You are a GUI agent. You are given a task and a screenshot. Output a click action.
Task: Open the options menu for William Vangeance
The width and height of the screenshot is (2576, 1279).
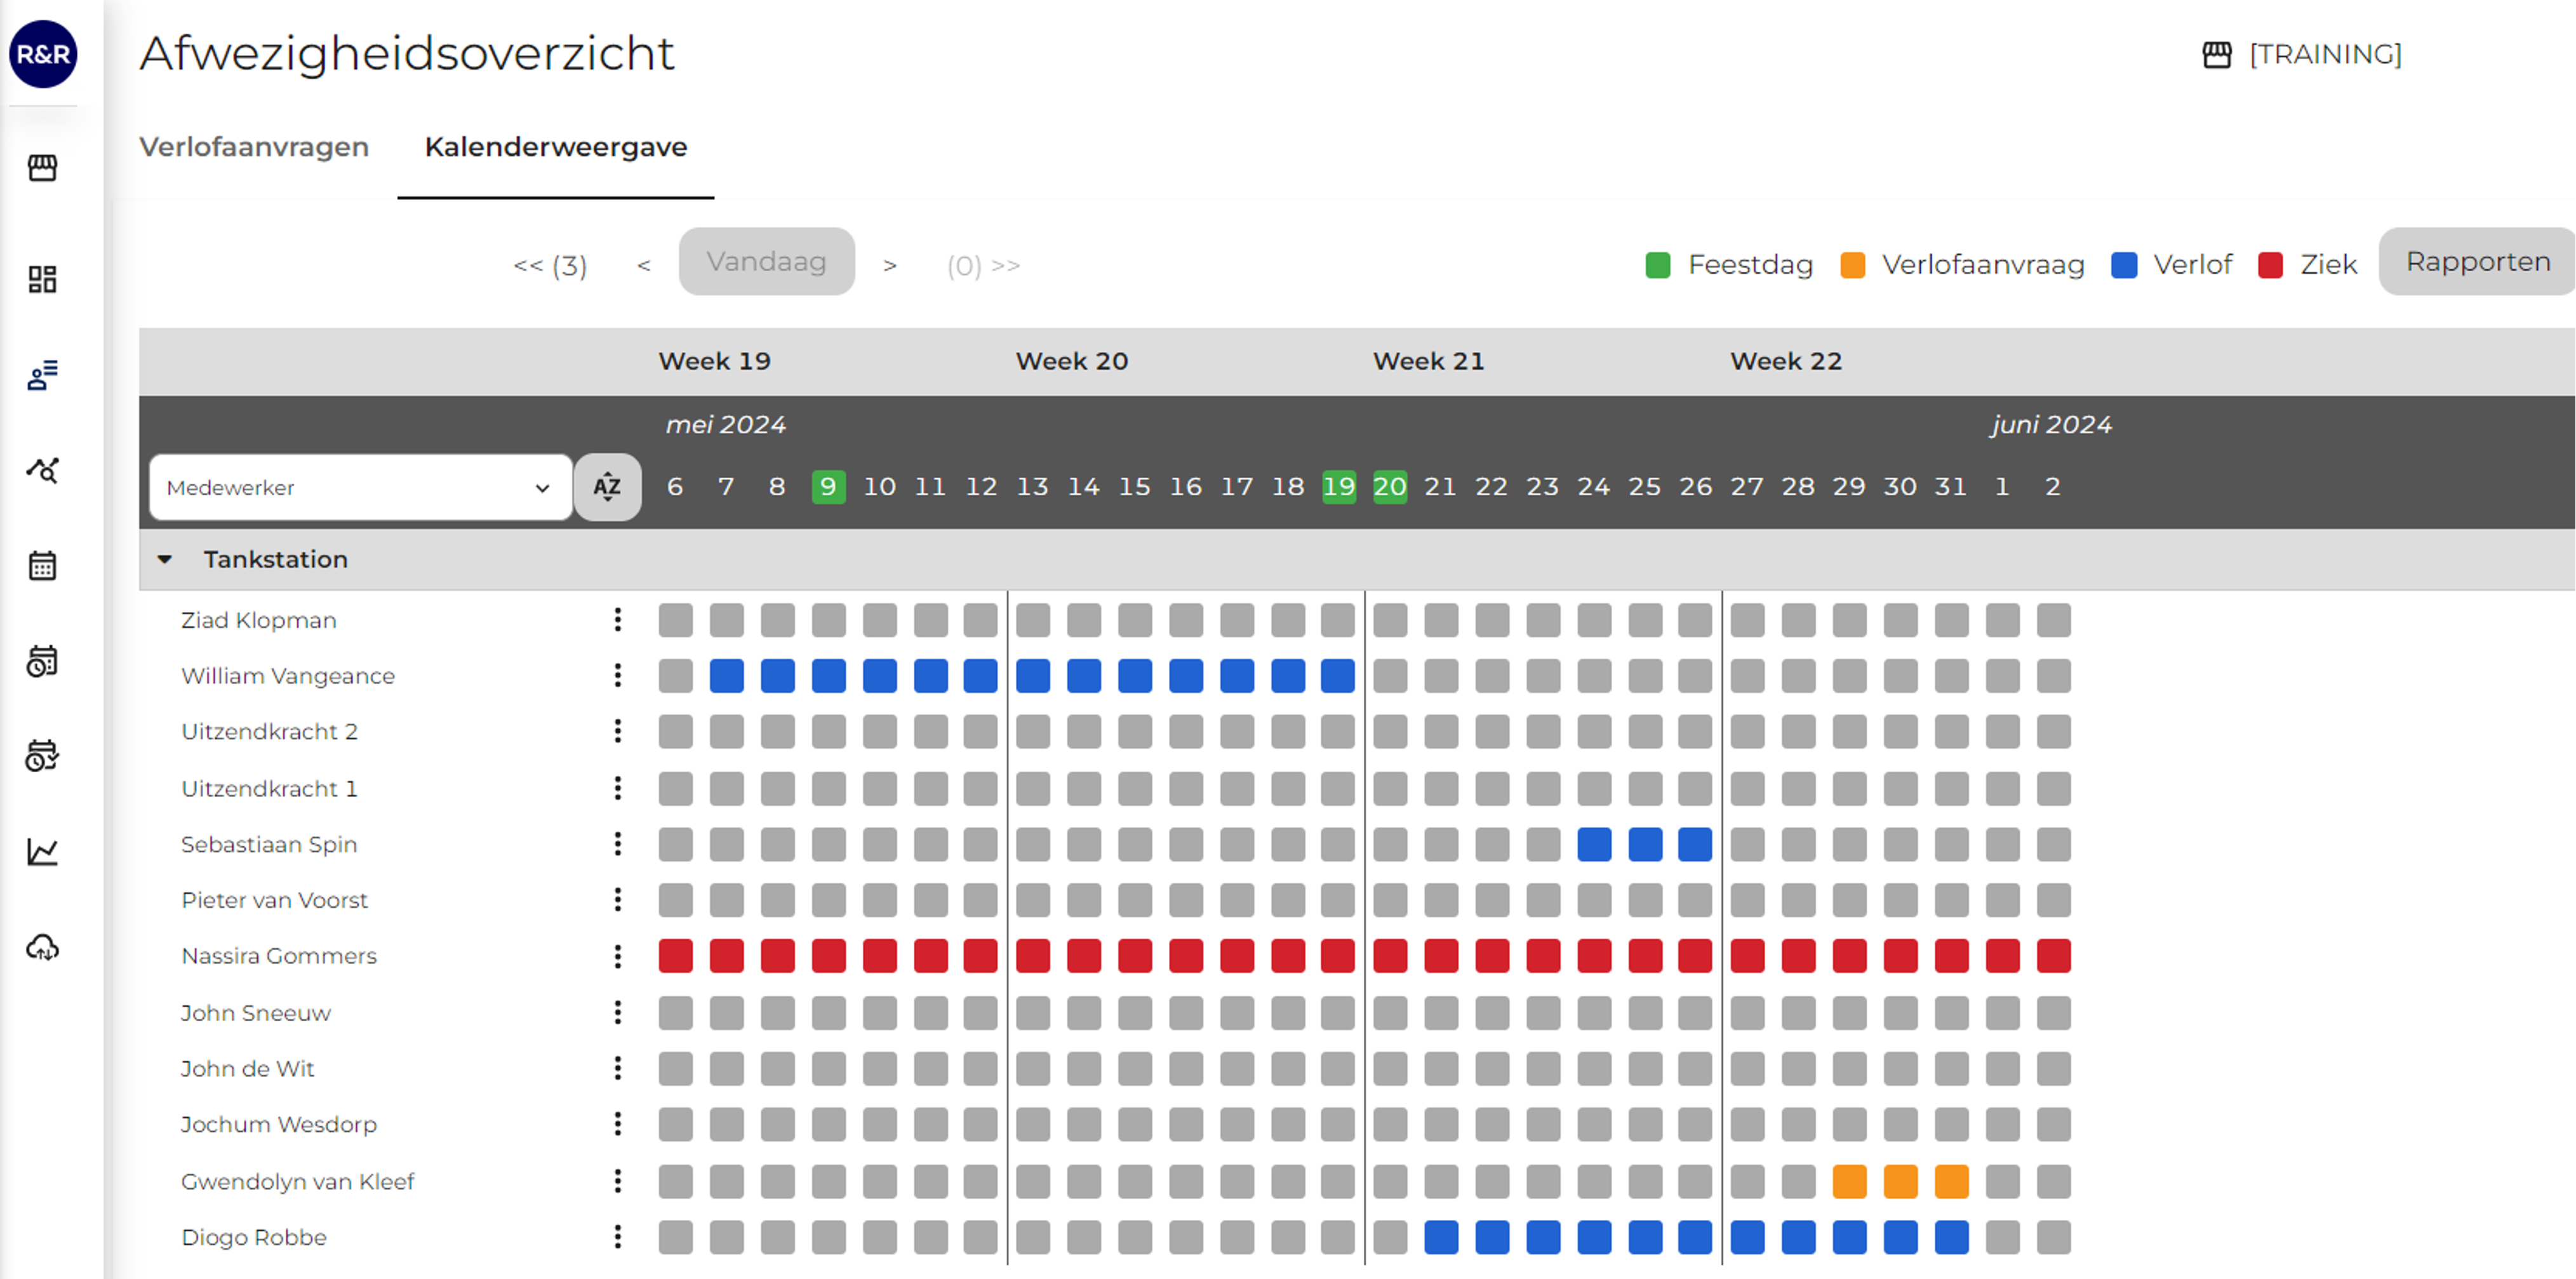(x=618, y=676)
